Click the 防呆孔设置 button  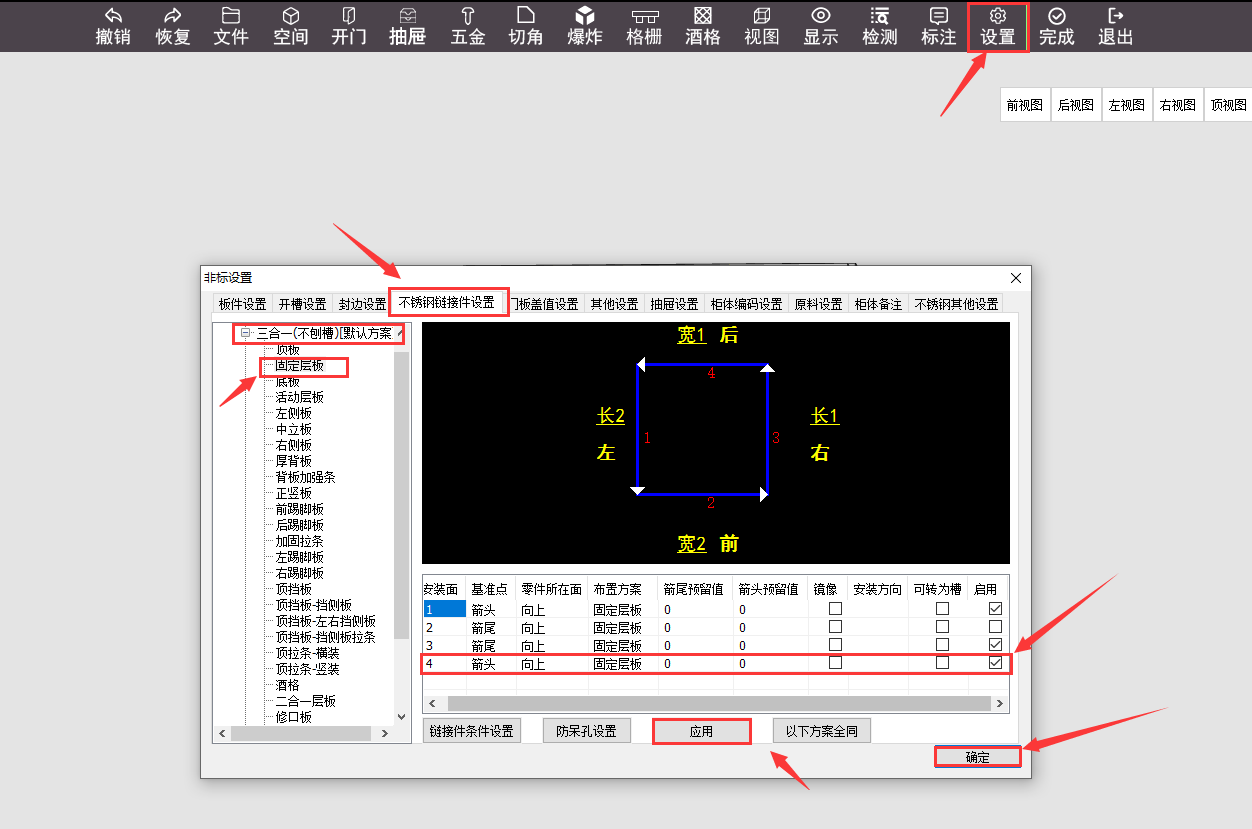(586, 731)
